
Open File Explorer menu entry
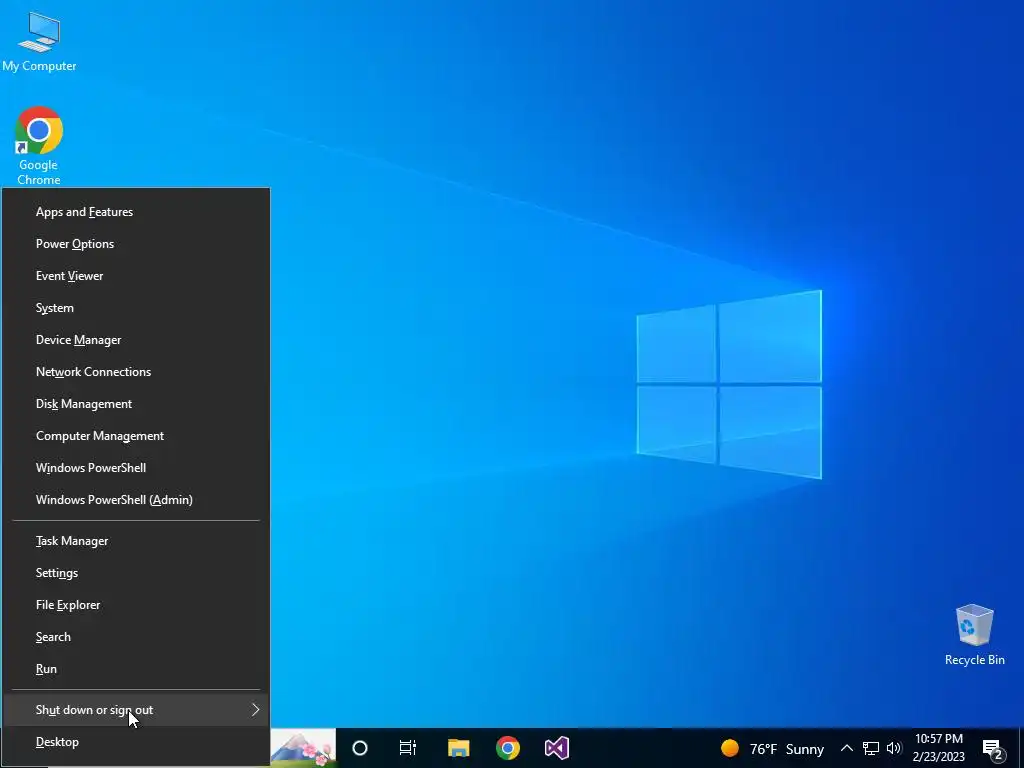[136, 605]
